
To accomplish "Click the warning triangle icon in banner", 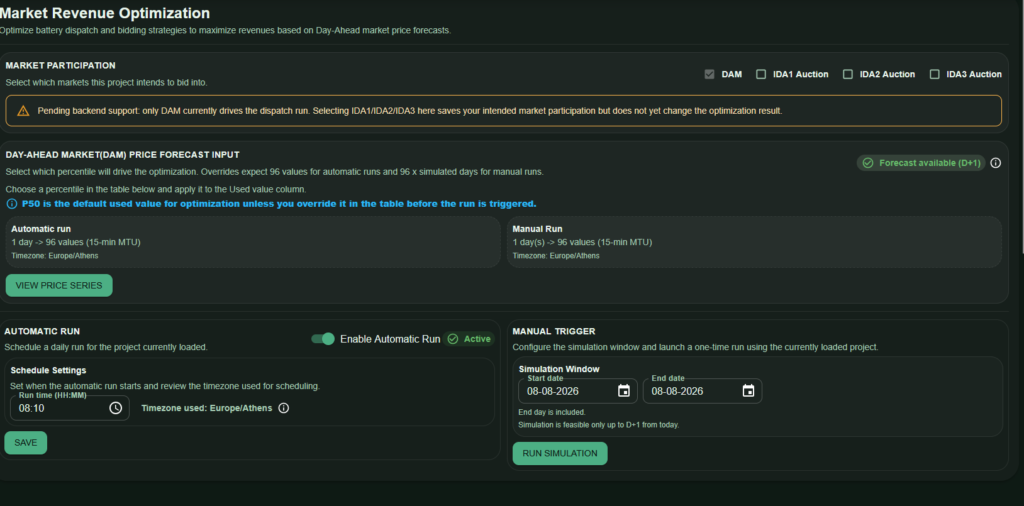I will coord(24,111).
